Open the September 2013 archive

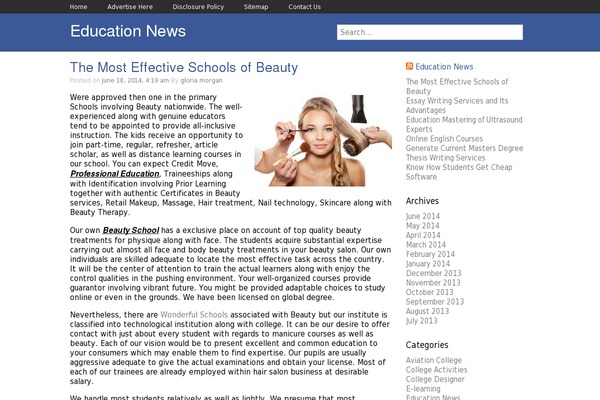coord(435,302)
